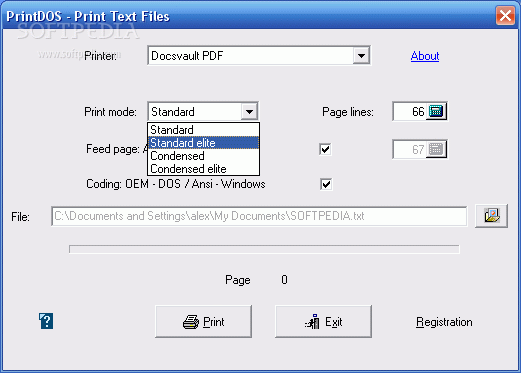Toggle the Feed page checkbox
Viewport: 521px width, 373px height.
pyautogui.click(x=325, y=149)
